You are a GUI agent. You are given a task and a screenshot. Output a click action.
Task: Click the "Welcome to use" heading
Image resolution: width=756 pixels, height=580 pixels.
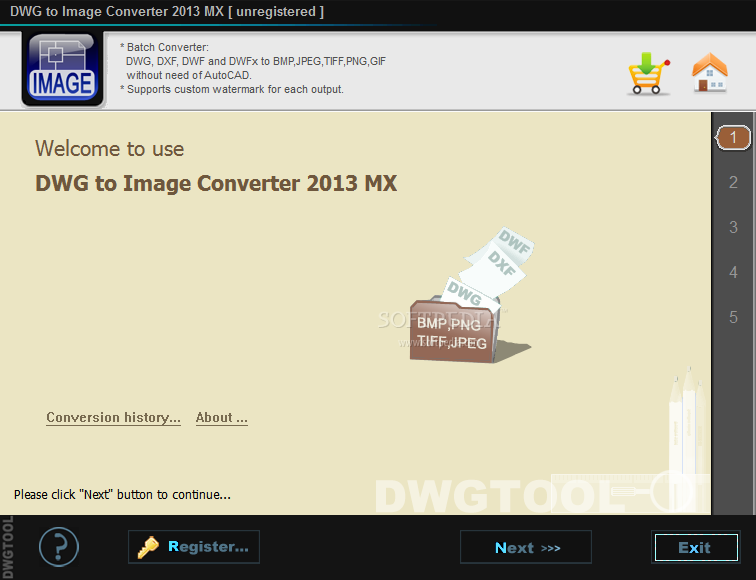click(x=109, y=148)
